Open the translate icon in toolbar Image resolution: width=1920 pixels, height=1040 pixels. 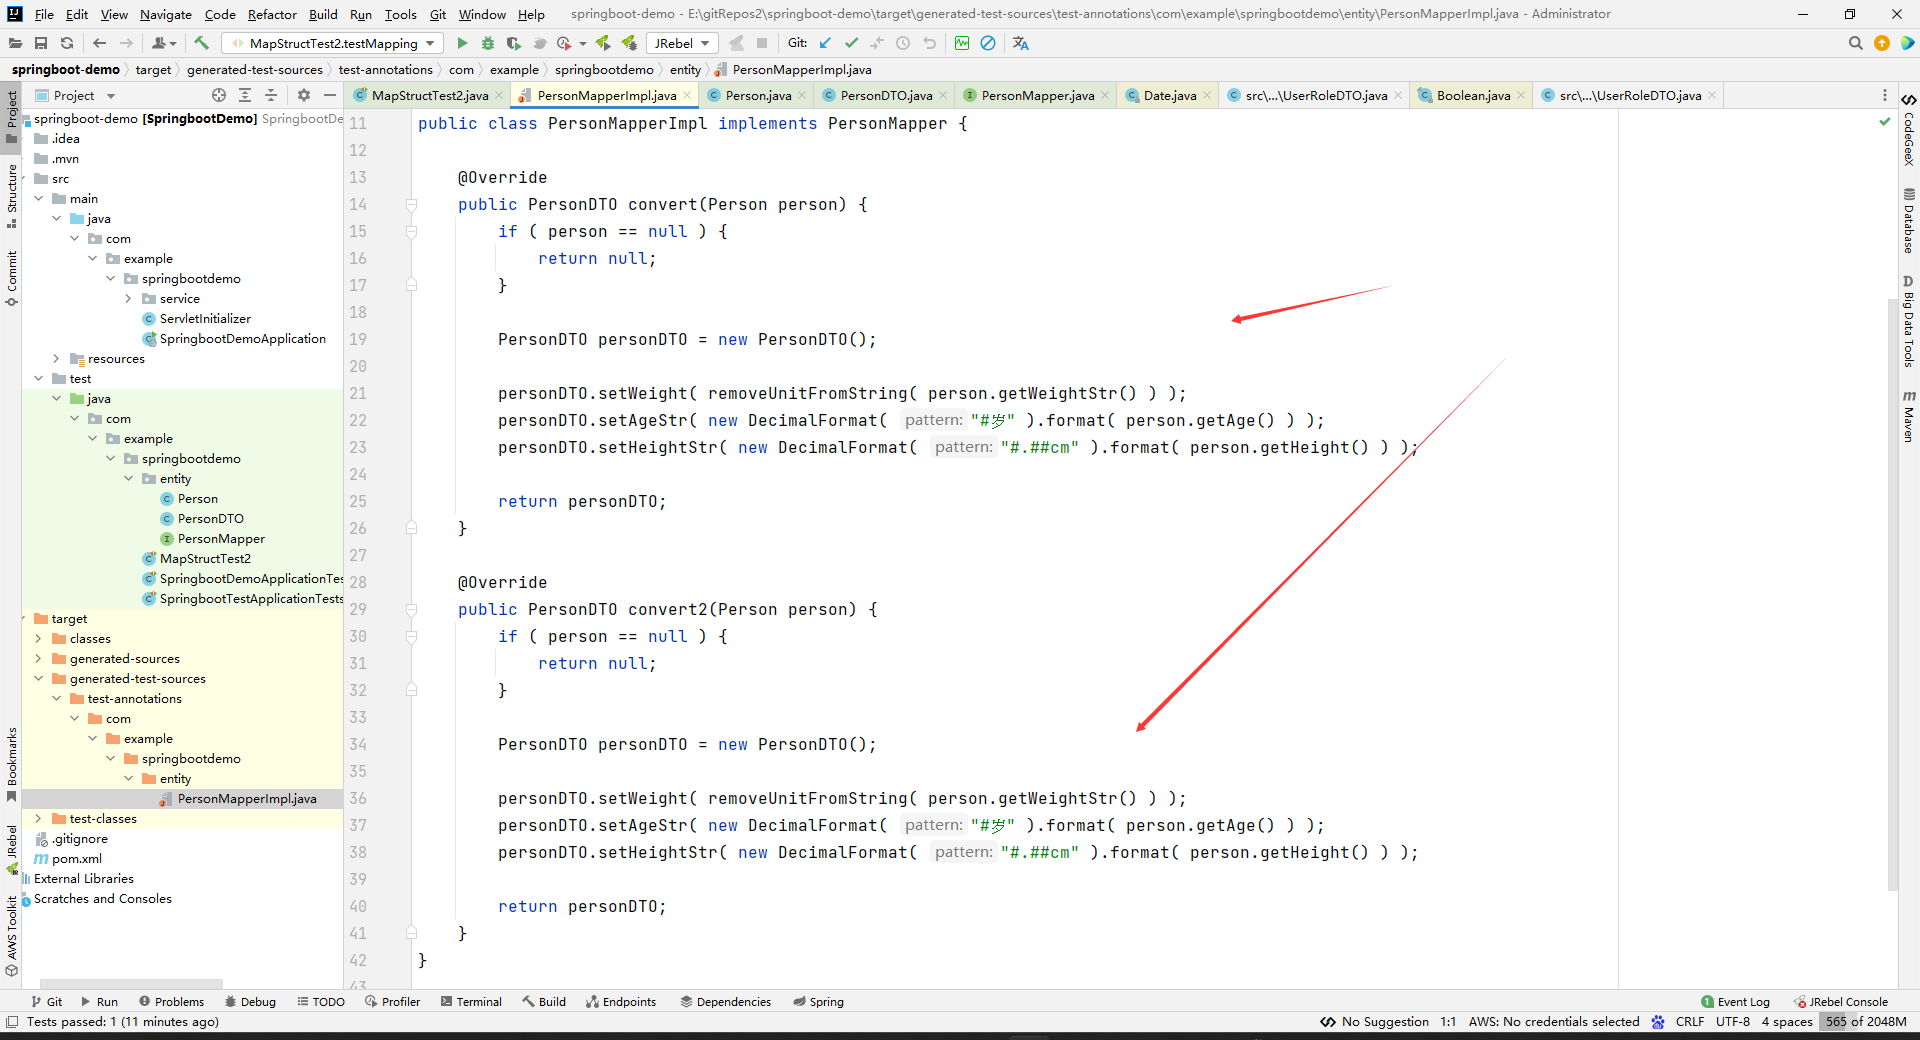[1020, 43]
